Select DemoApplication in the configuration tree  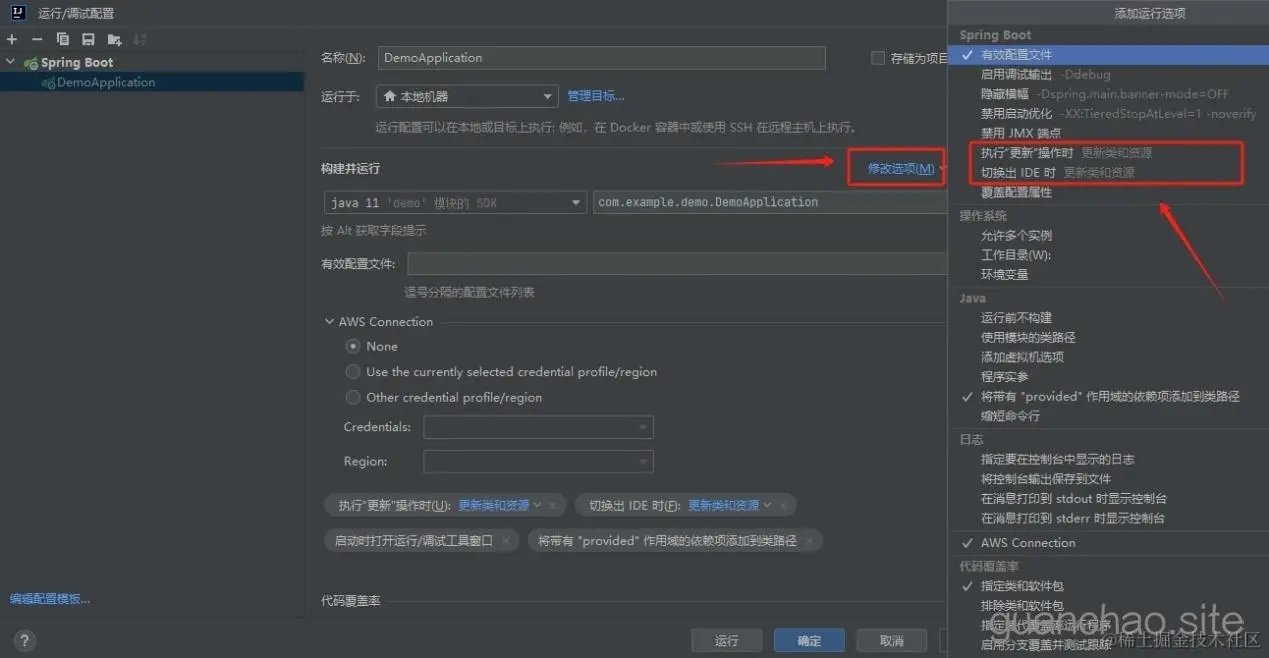pyautogui.click(x=106, y=82)
